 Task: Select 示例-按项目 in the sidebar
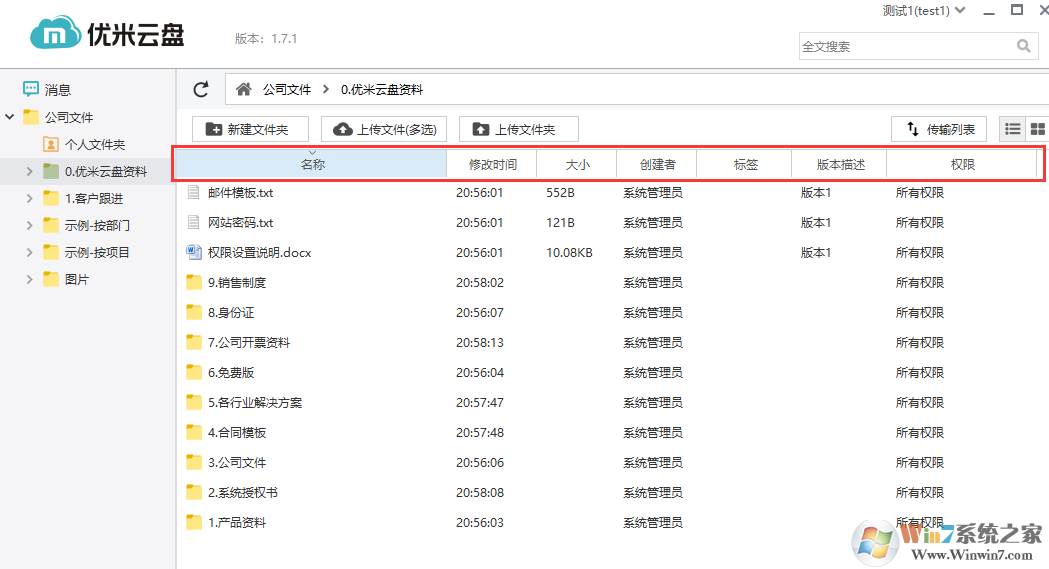[x=97, y=252]
